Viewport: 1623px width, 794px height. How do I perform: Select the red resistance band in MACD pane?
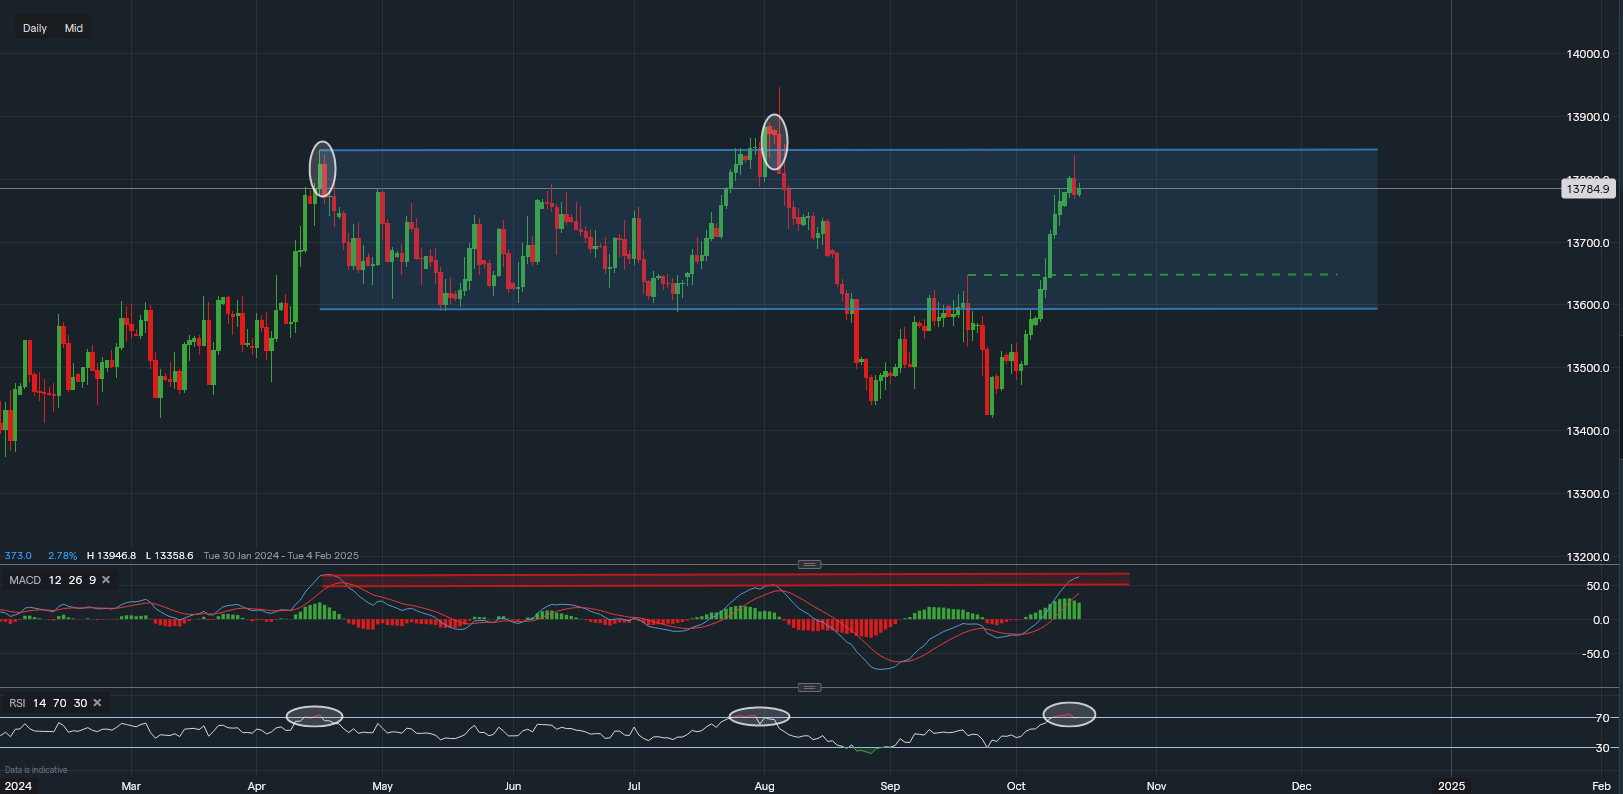[x=725, y=579]
